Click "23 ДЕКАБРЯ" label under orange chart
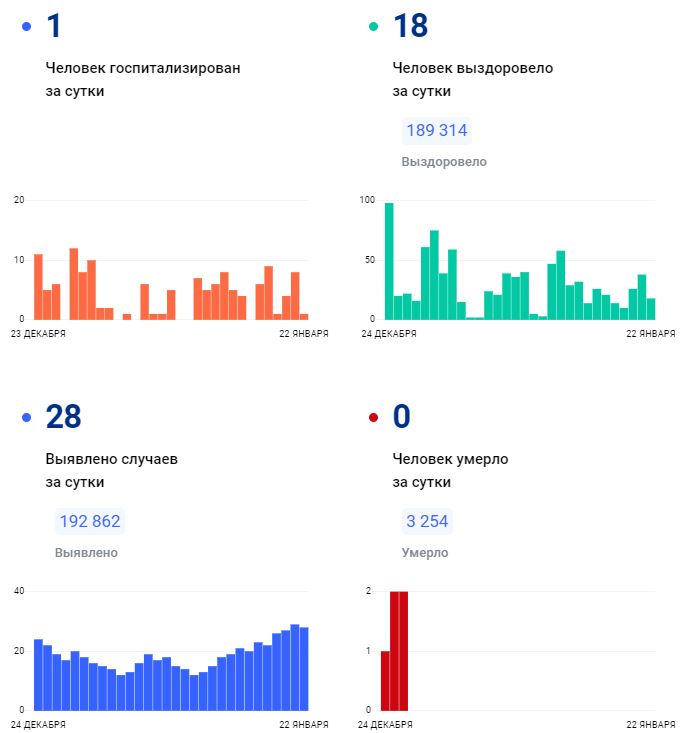694x733 pixels. [38, 334]
